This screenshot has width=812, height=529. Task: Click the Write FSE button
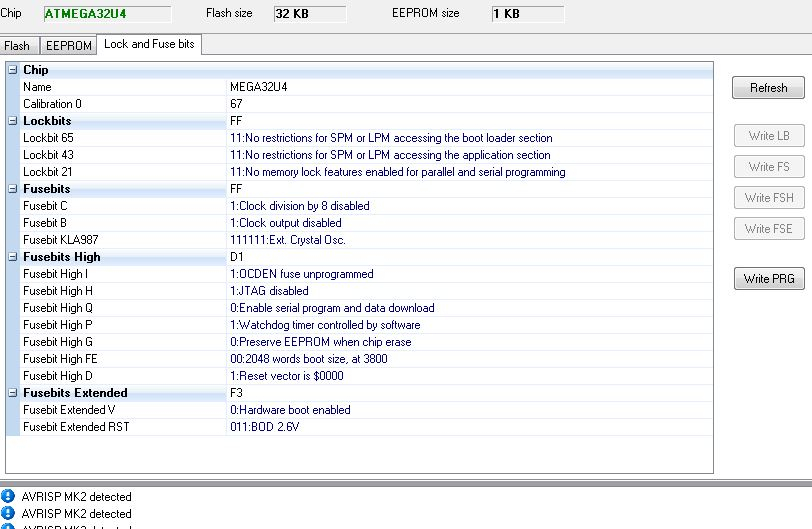pyautogui.click(x=769, y=229)
